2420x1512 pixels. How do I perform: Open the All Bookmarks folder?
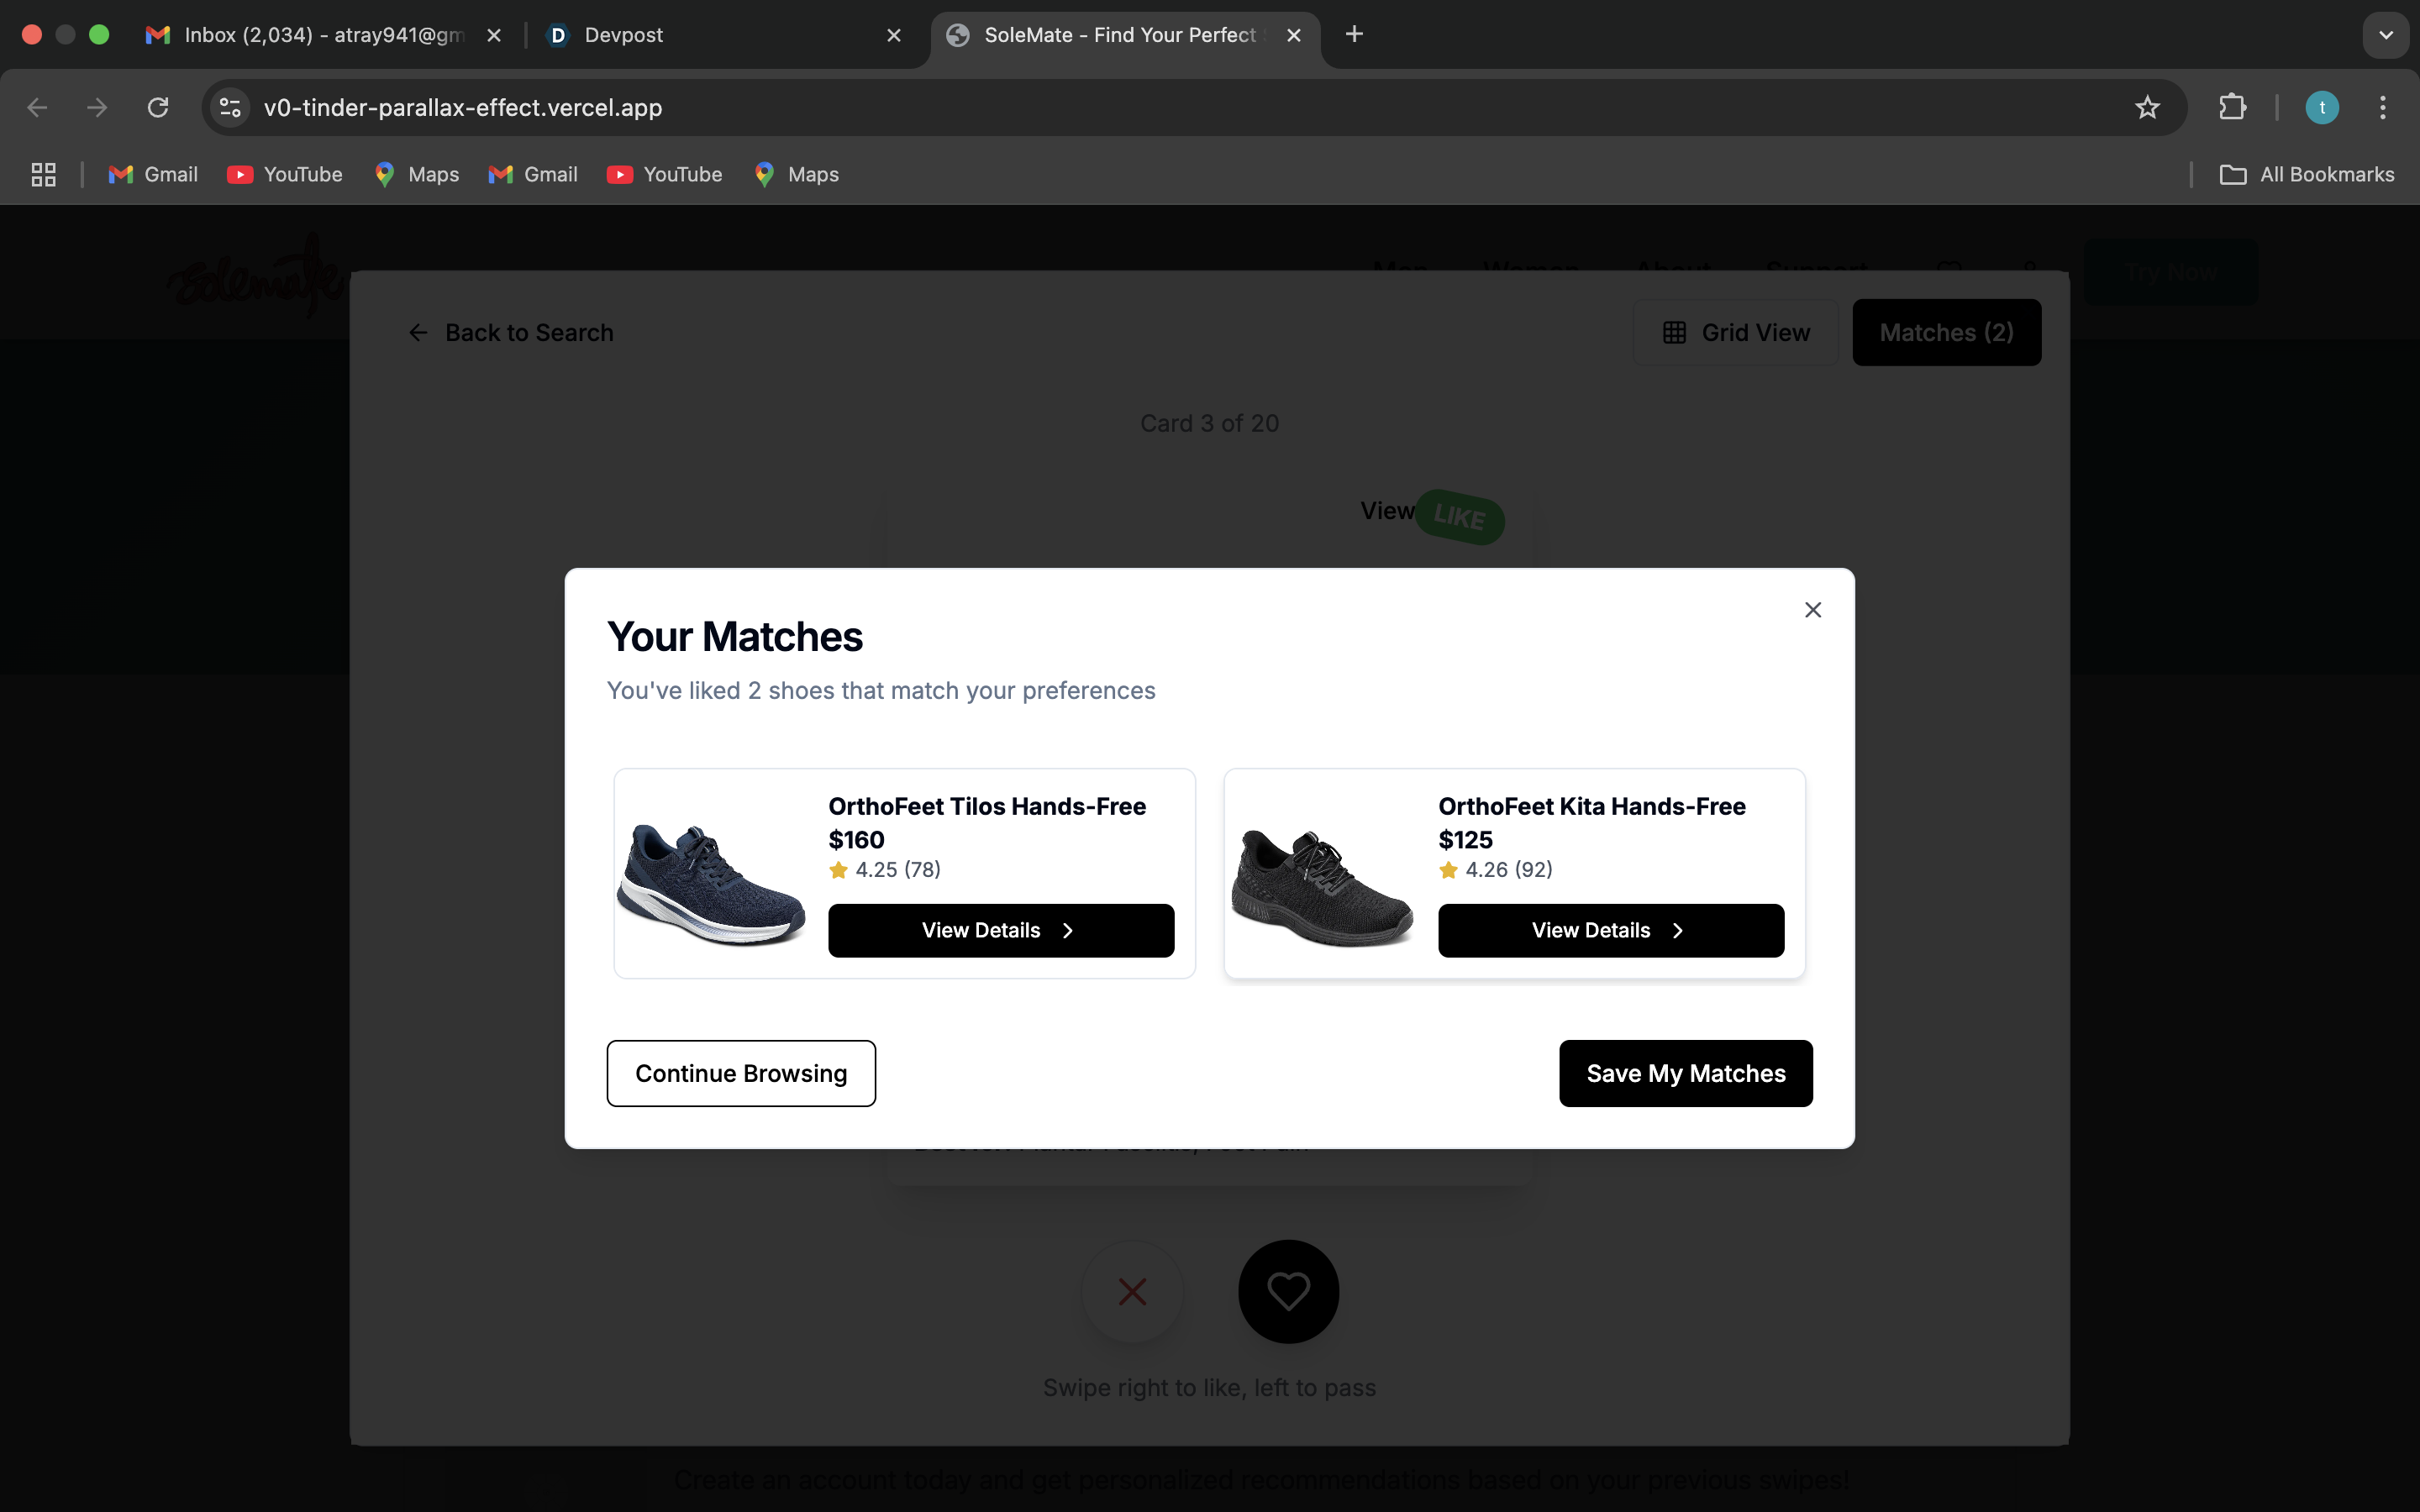pos(2307,174)
